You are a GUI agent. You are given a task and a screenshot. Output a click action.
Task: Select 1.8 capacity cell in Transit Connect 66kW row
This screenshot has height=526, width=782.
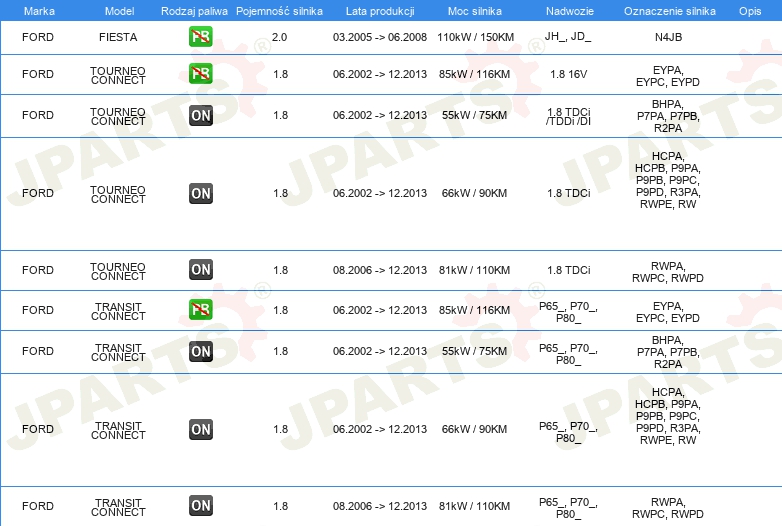pos(280,429)
